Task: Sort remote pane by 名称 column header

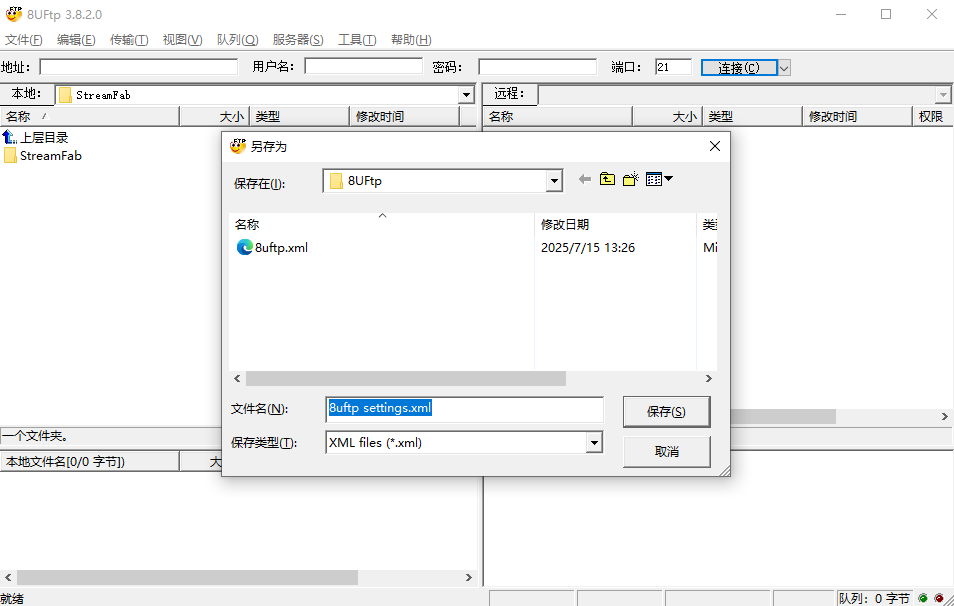Action: click(557, 116)
